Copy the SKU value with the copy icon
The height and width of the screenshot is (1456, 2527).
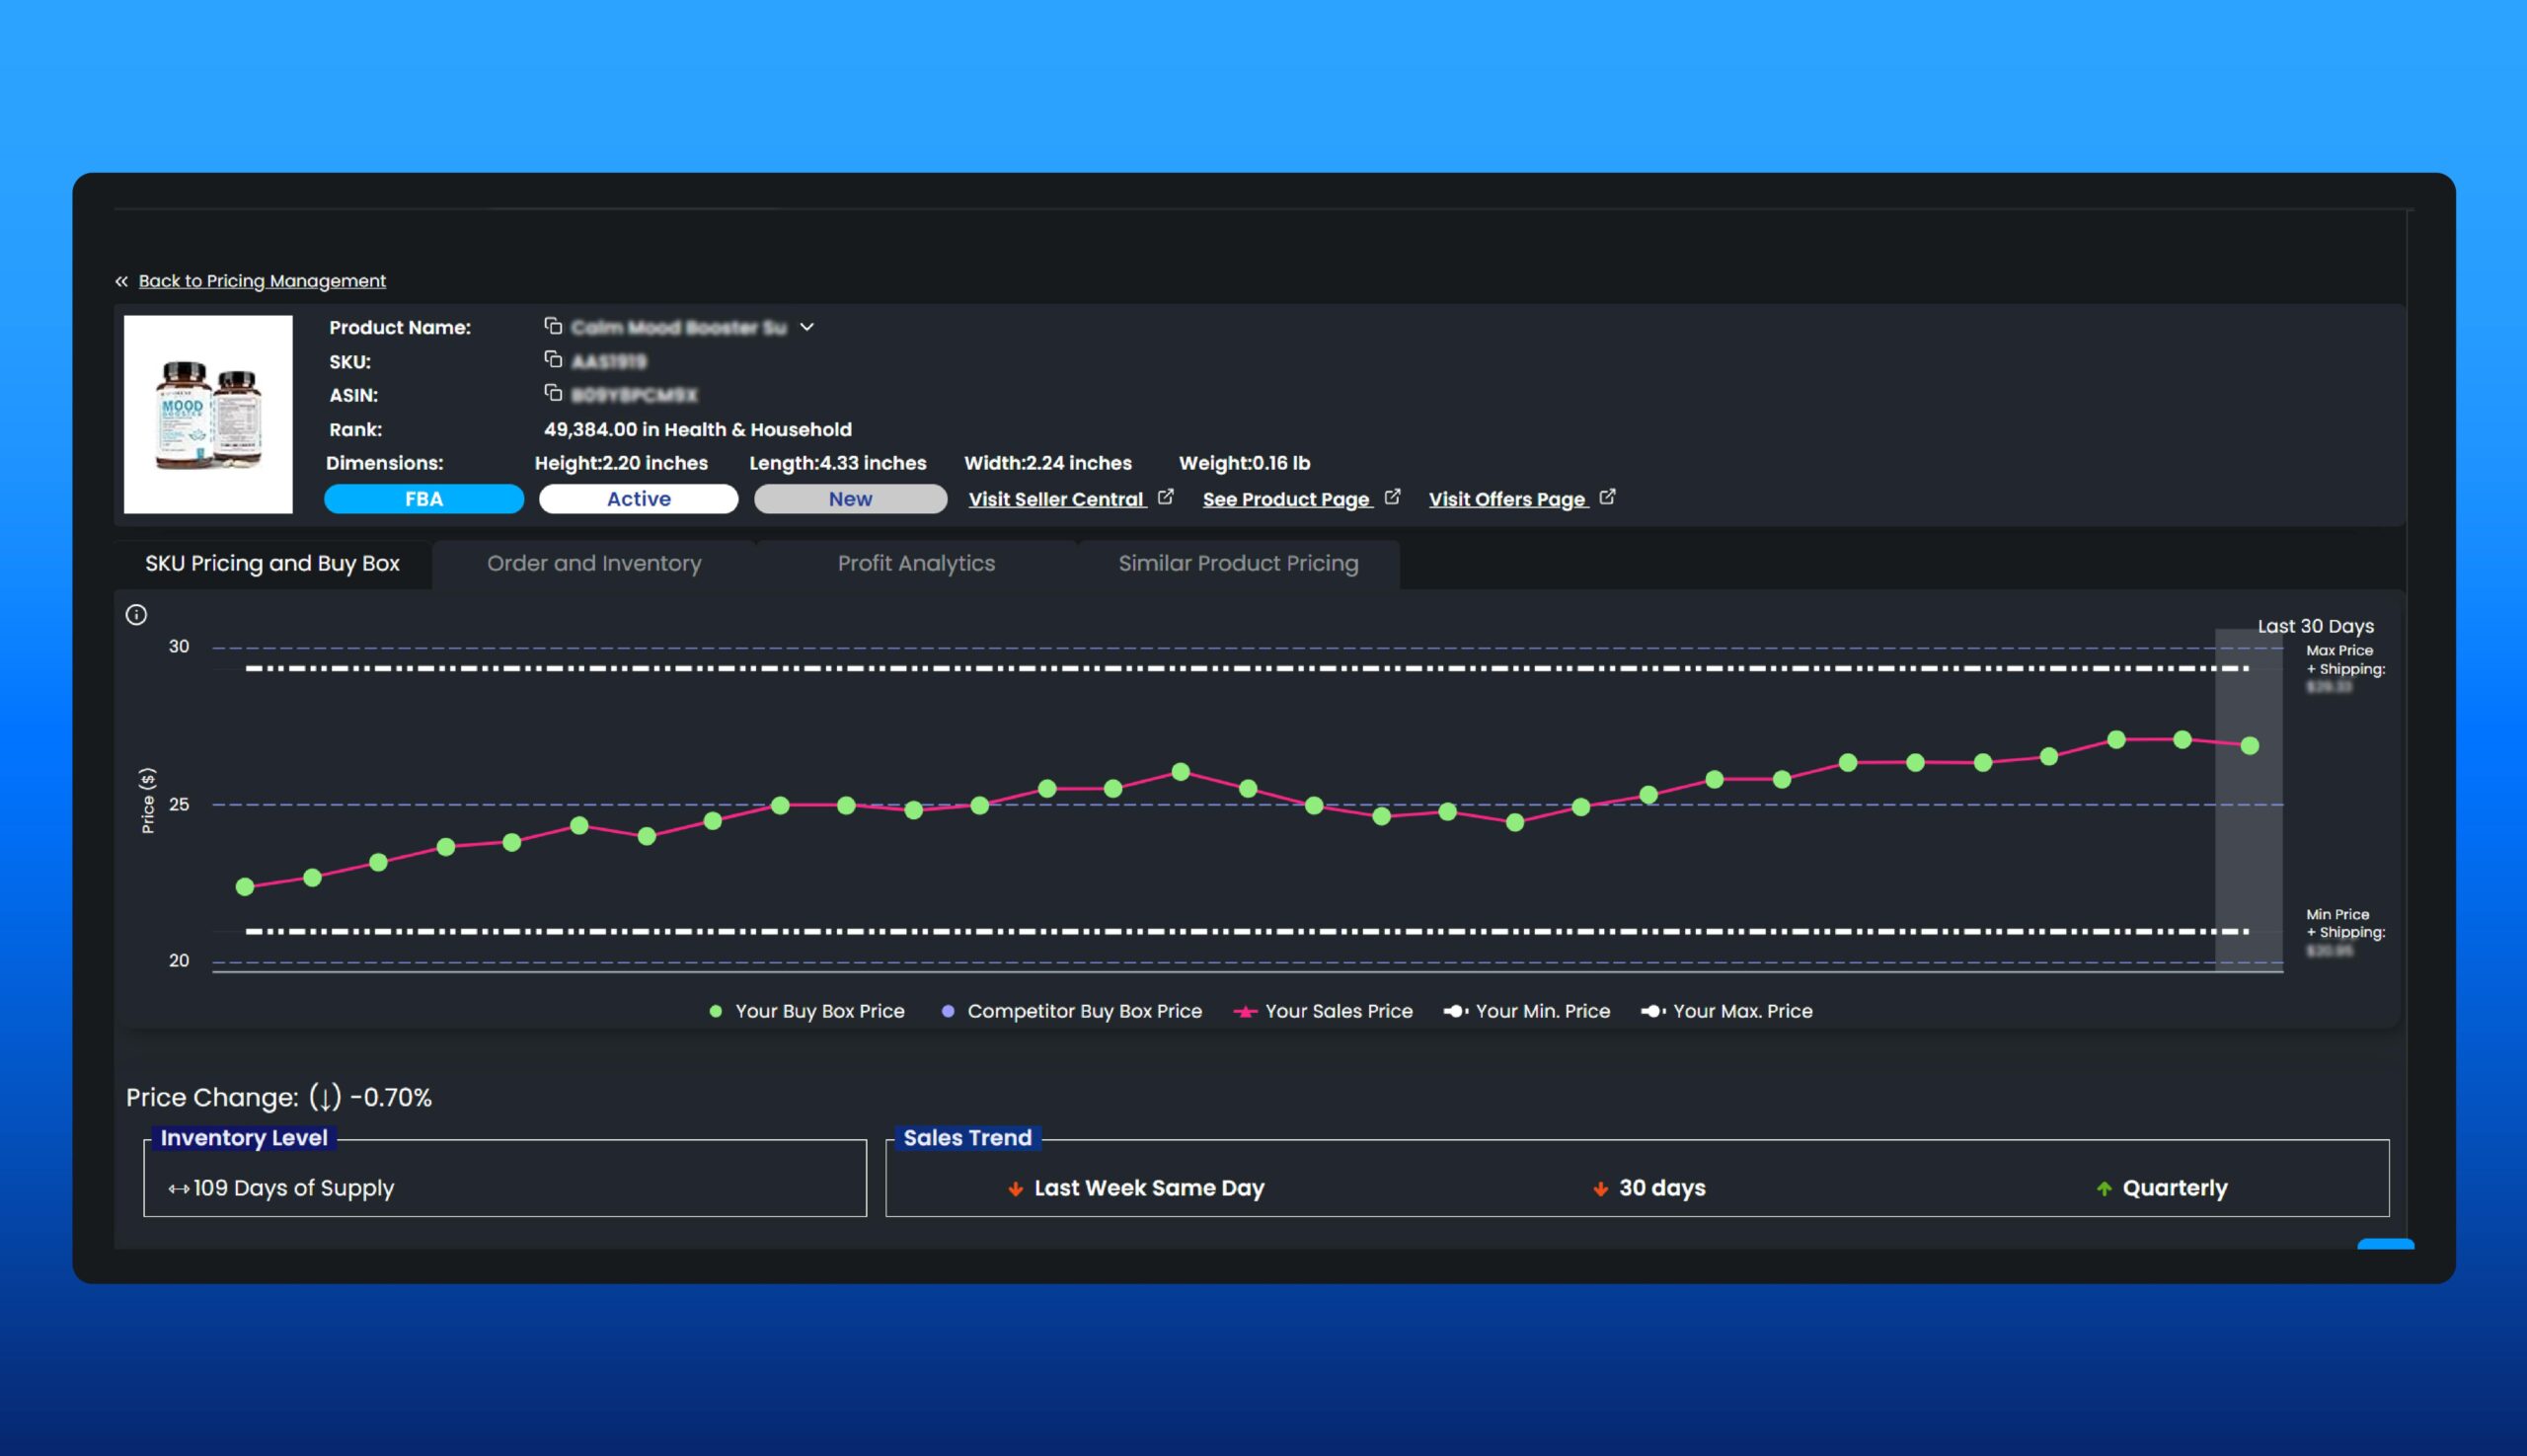click(x=553, y=361)
